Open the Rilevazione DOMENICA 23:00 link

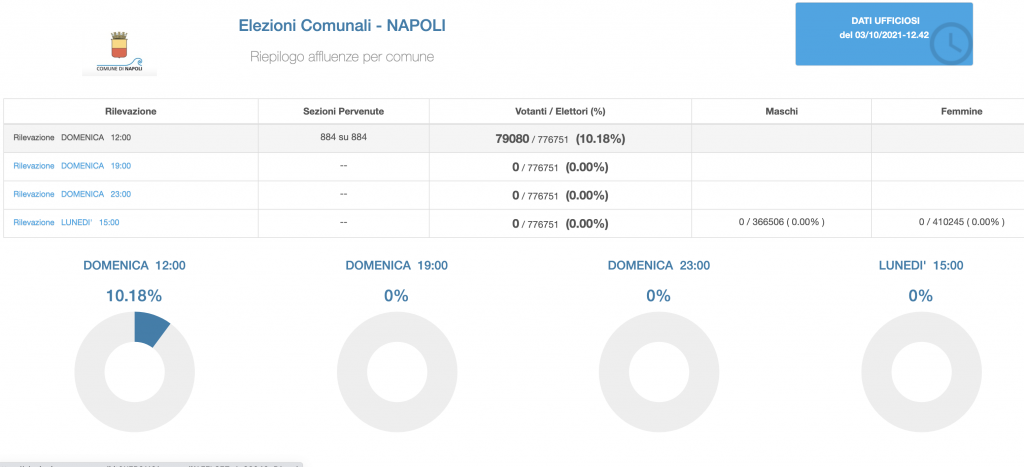(72, 194)
